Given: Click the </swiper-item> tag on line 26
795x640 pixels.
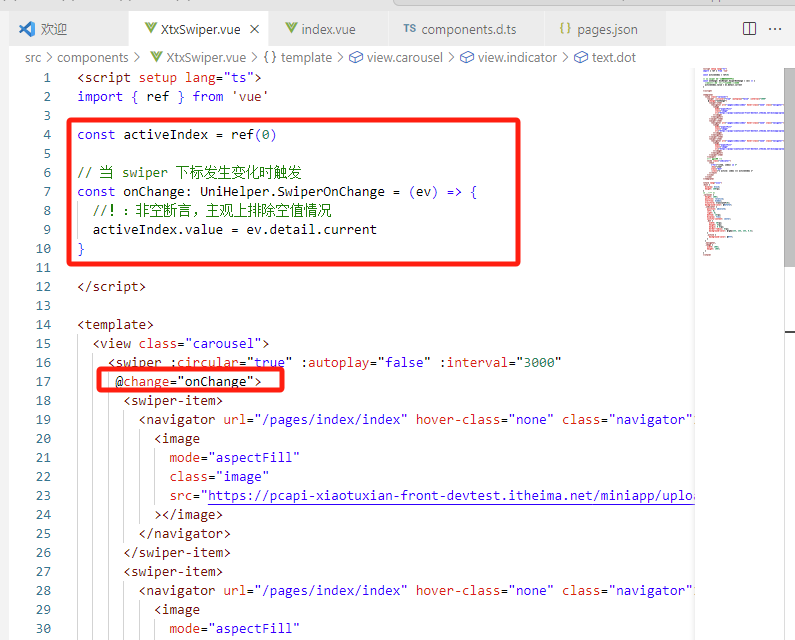Looking at the screenshot, I should point(177,553).
